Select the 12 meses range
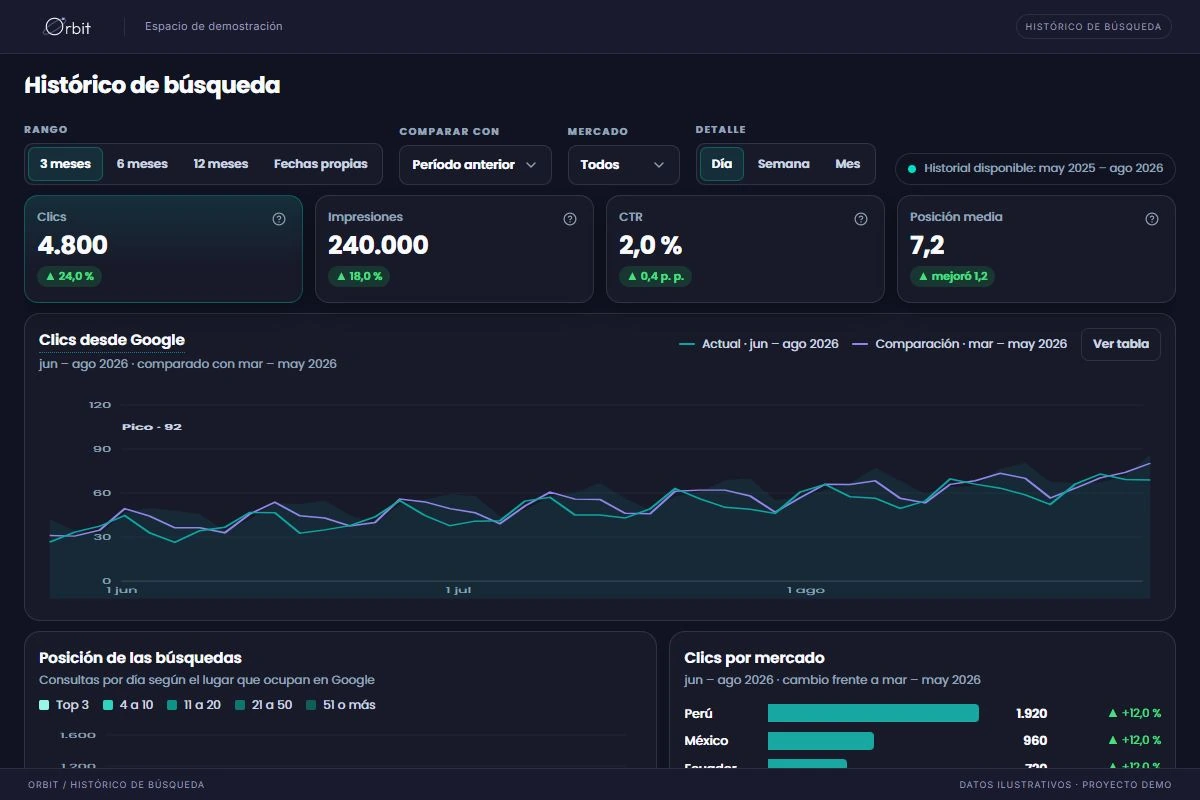This screenshot has width=1200, height=800. [221, 164]
